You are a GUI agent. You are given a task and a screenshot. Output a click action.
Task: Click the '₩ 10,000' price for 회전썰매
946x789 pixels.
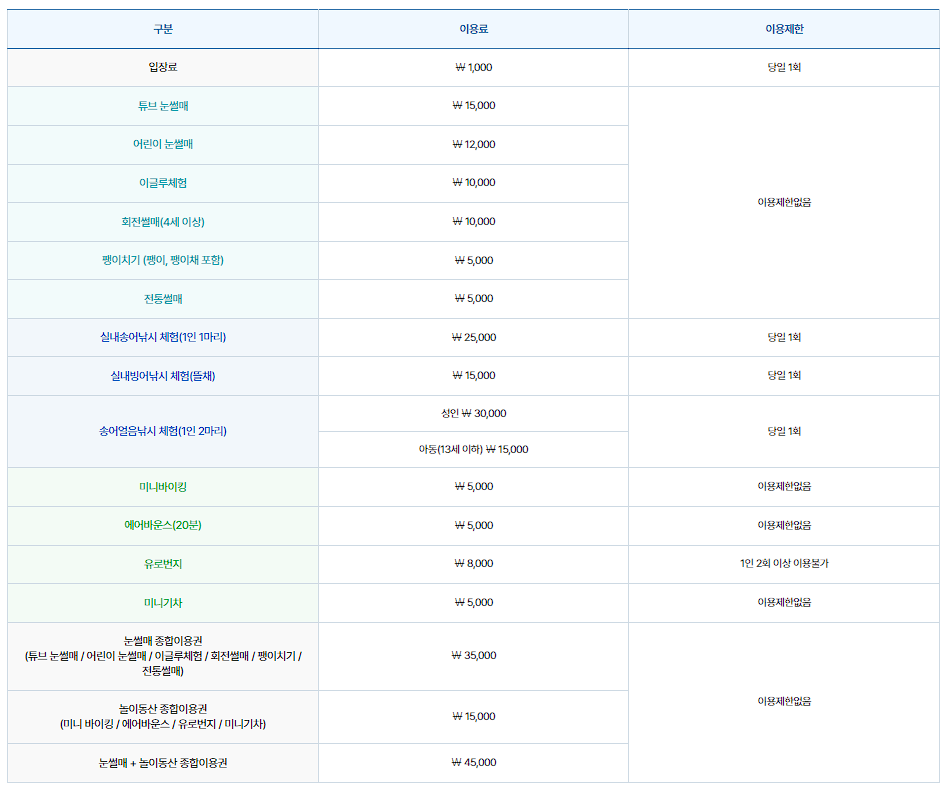(474, 221)
